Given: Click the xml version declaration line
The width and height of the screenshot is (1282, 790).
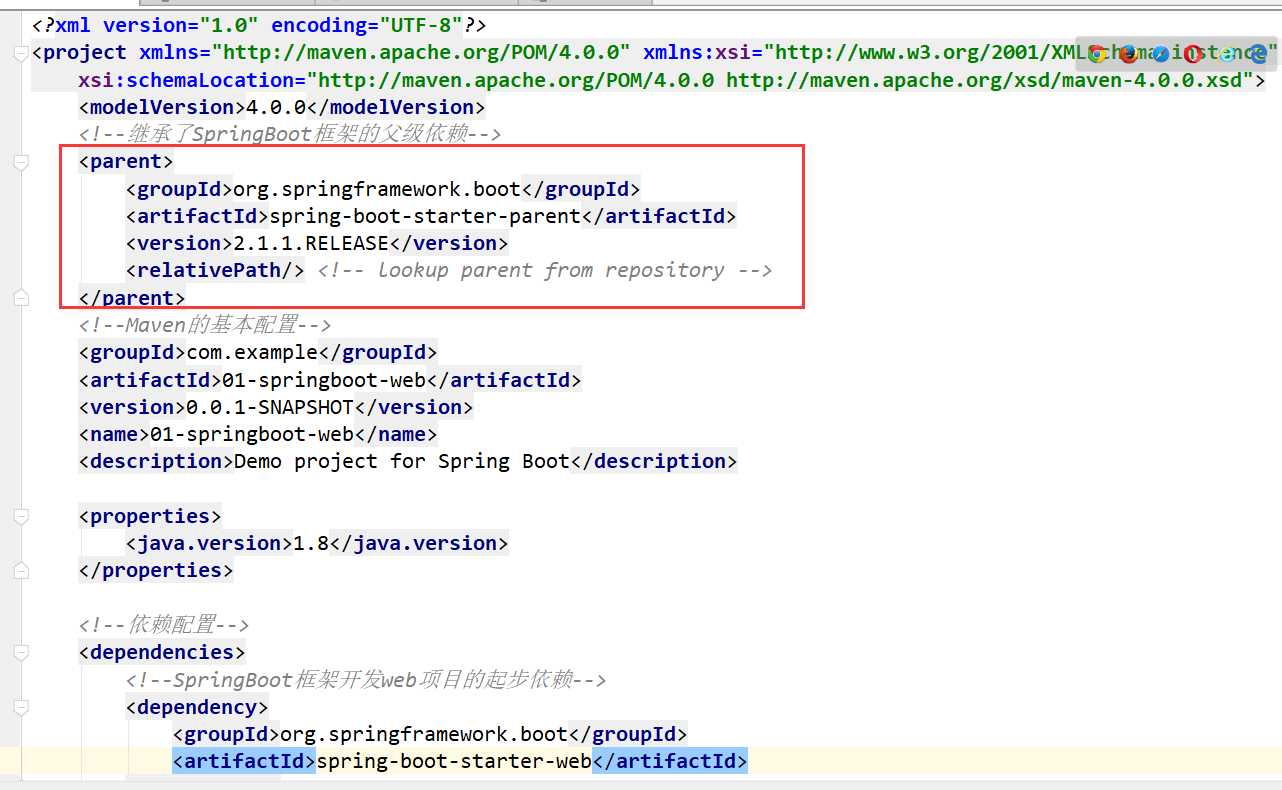Looking at the screenshot, I should click(259, 25).
